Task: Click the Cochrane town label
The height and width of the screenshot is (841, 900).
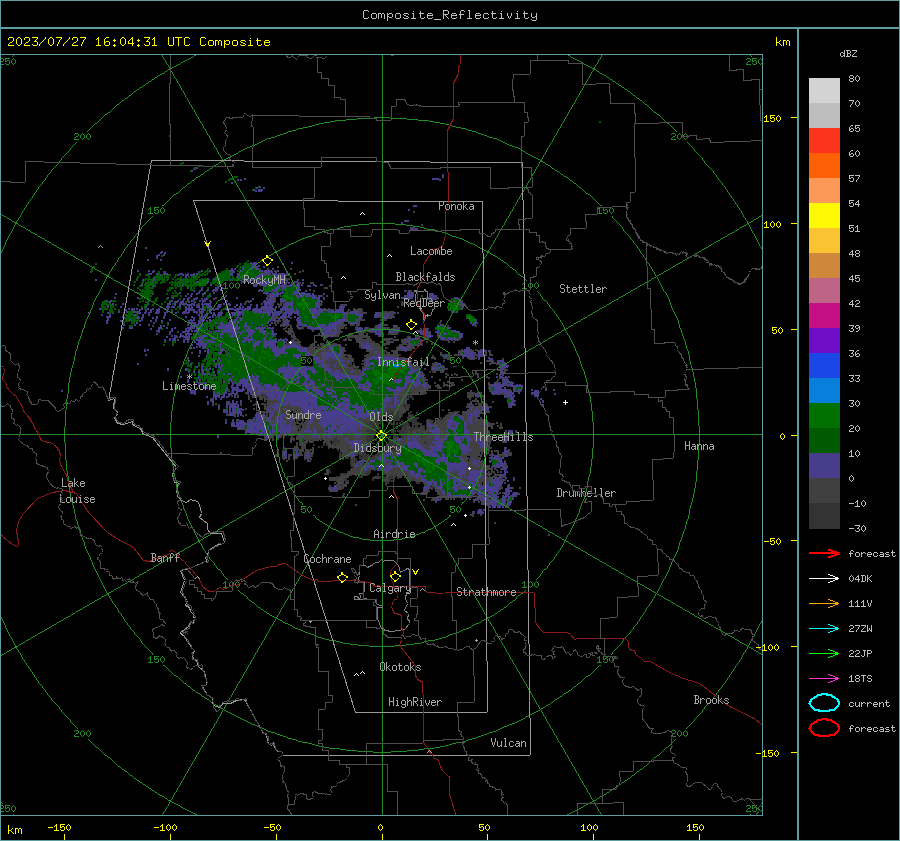Action: (327, 559)
